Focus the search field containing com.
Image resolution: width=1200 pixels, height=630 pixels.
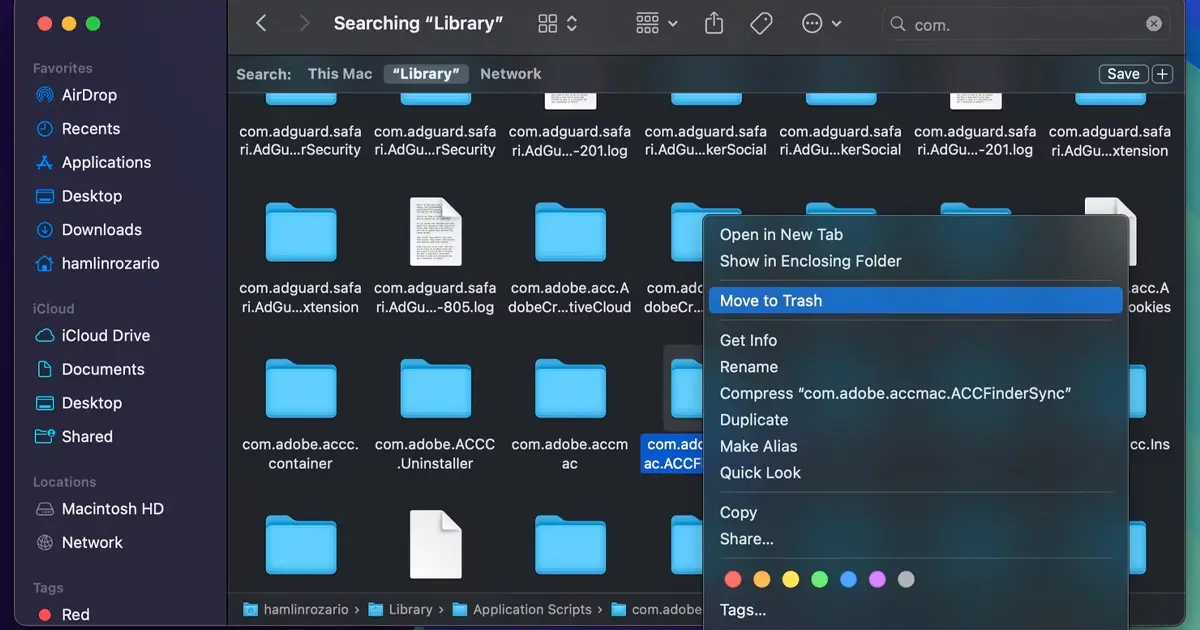[x=1026, y=24]
